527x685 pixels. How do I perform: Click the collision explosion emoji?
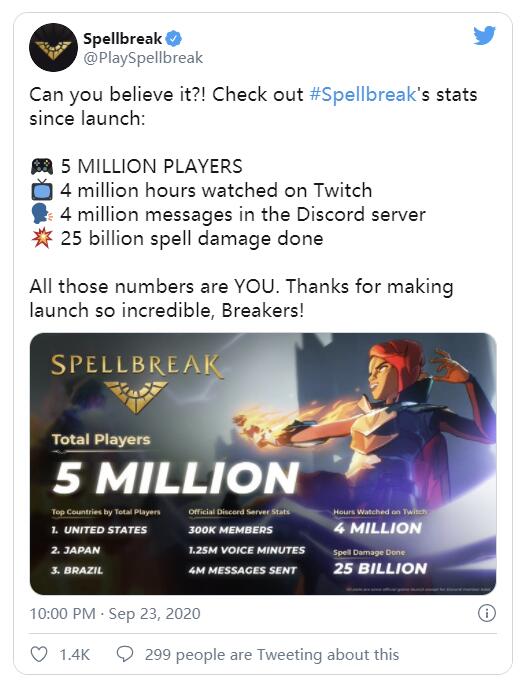click(x=42, y=238)
